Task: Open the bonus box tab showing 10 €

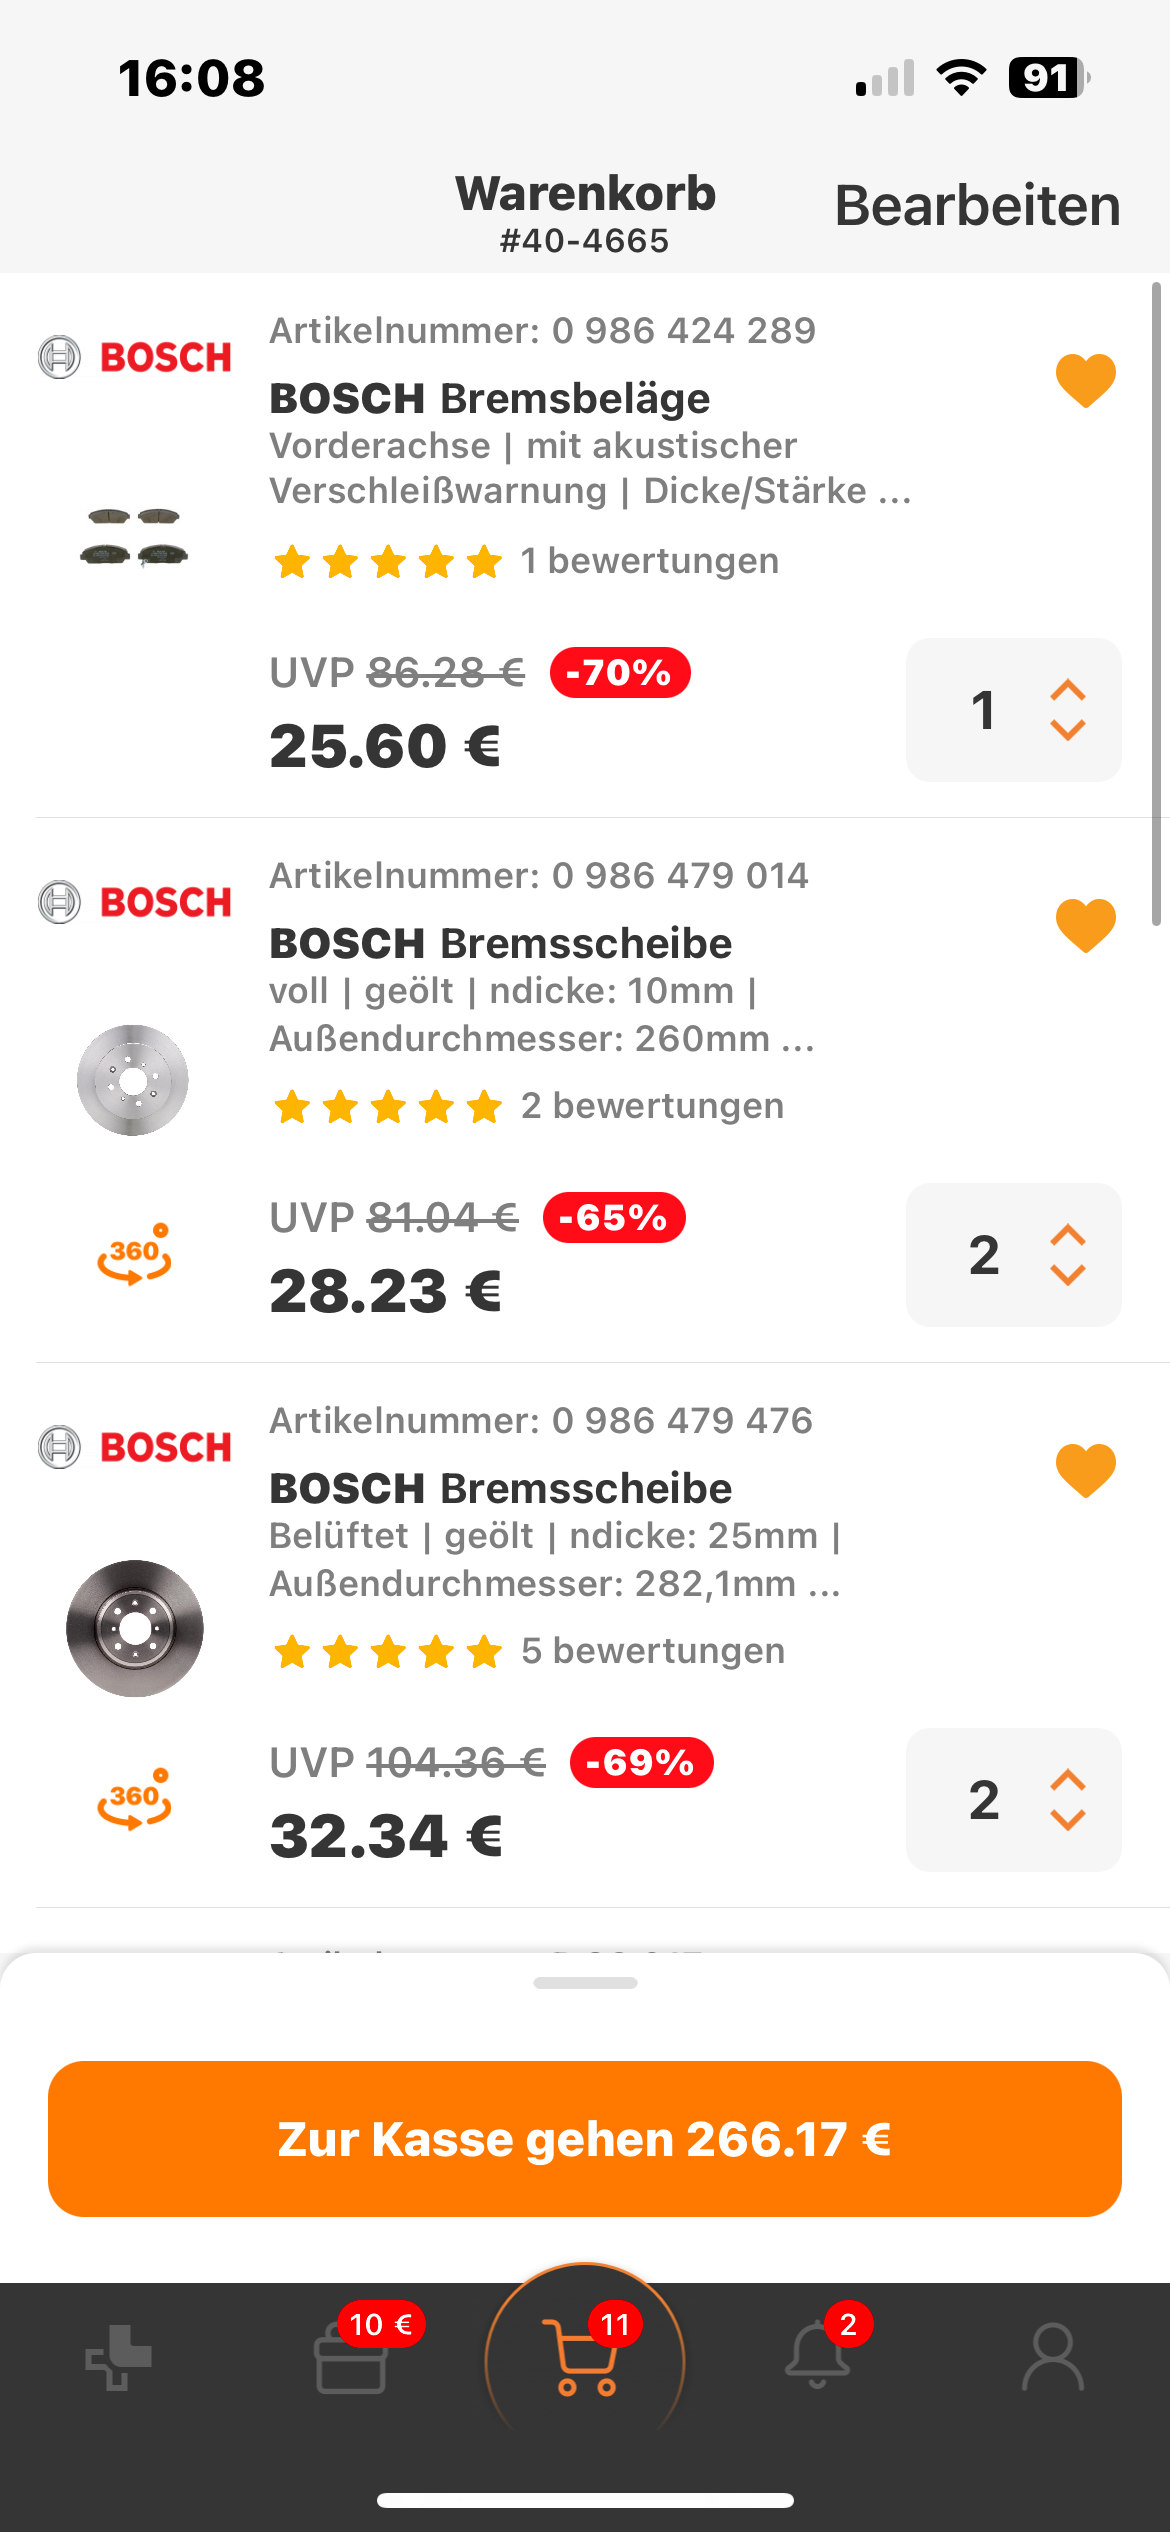Action: coord(352,2356)
